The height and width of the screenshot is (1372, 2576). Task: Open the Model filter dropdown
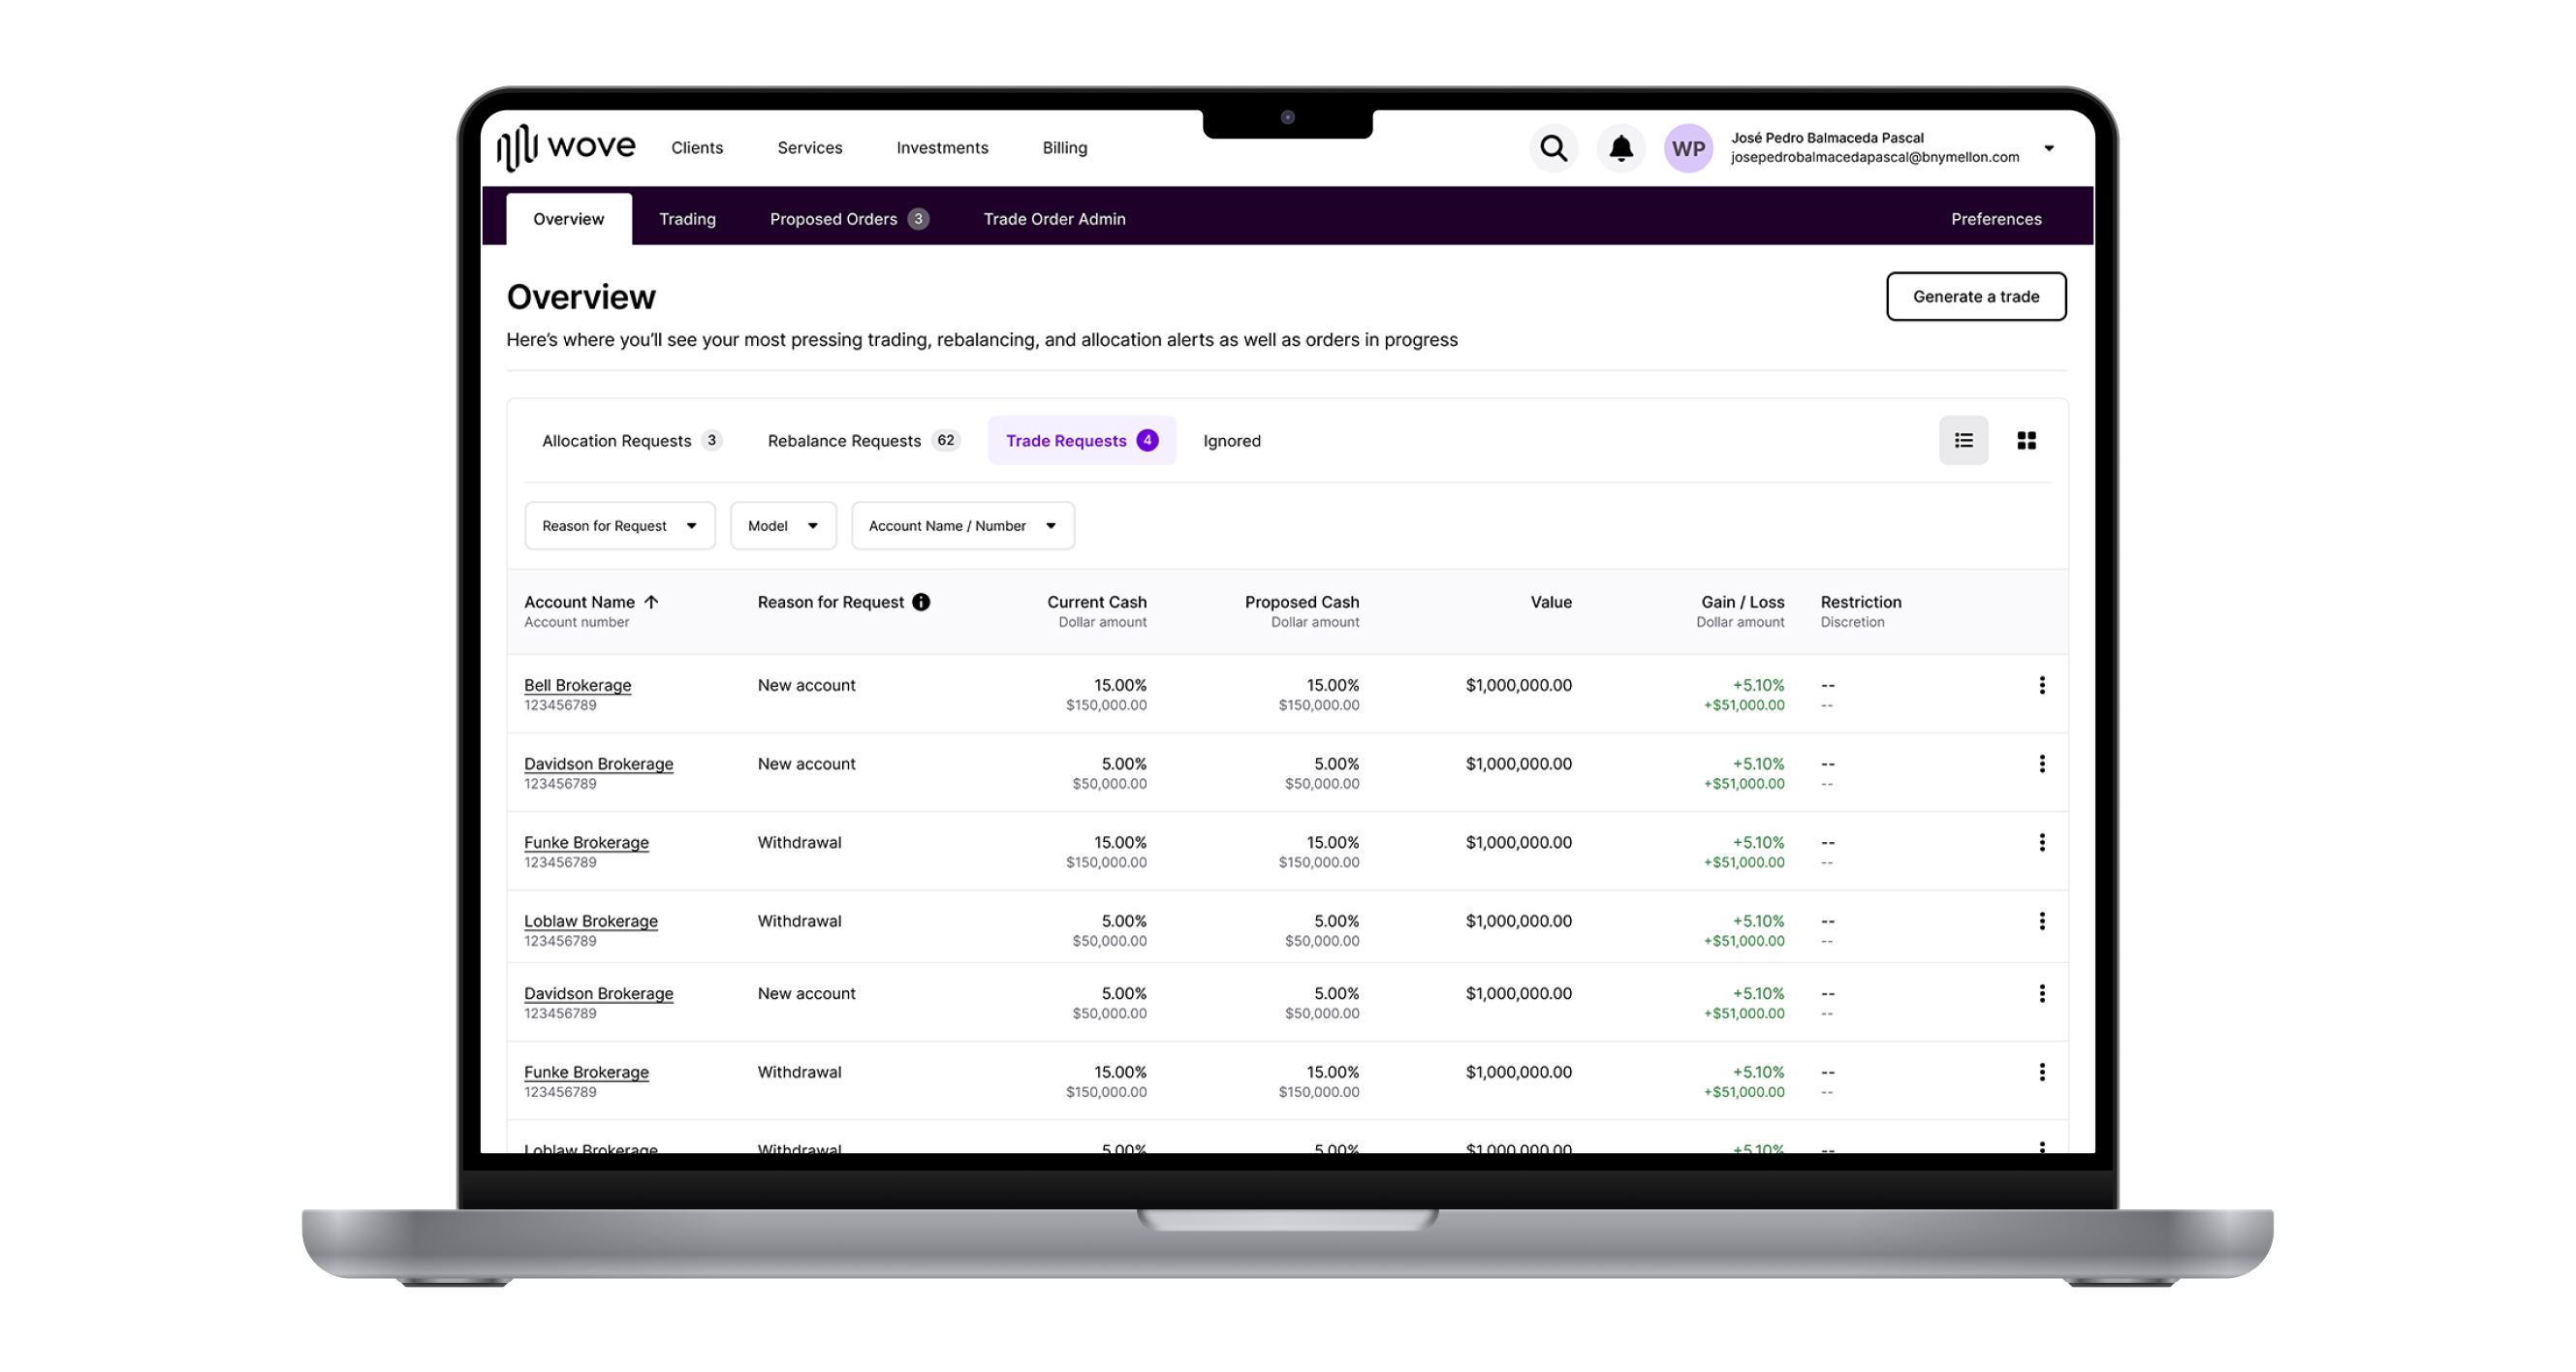coord(783,526)
